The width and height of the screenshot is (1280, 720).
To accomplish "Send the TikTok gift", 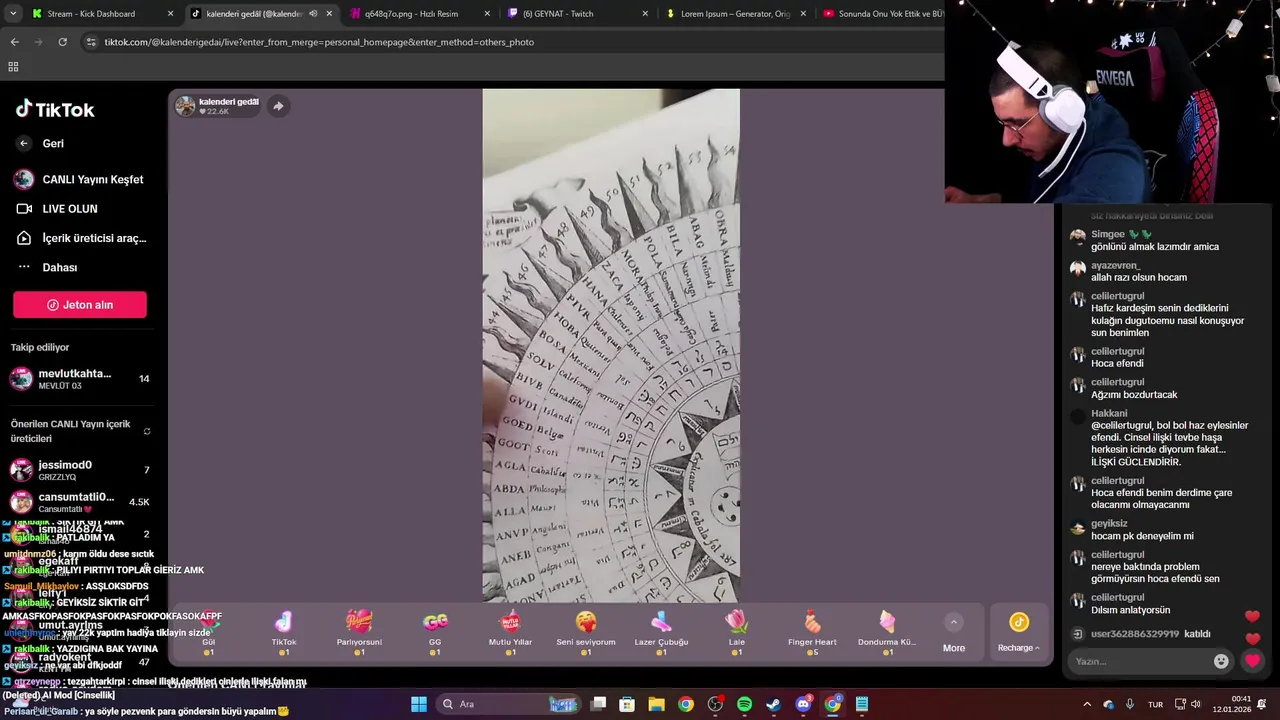I will coord(284,632).
